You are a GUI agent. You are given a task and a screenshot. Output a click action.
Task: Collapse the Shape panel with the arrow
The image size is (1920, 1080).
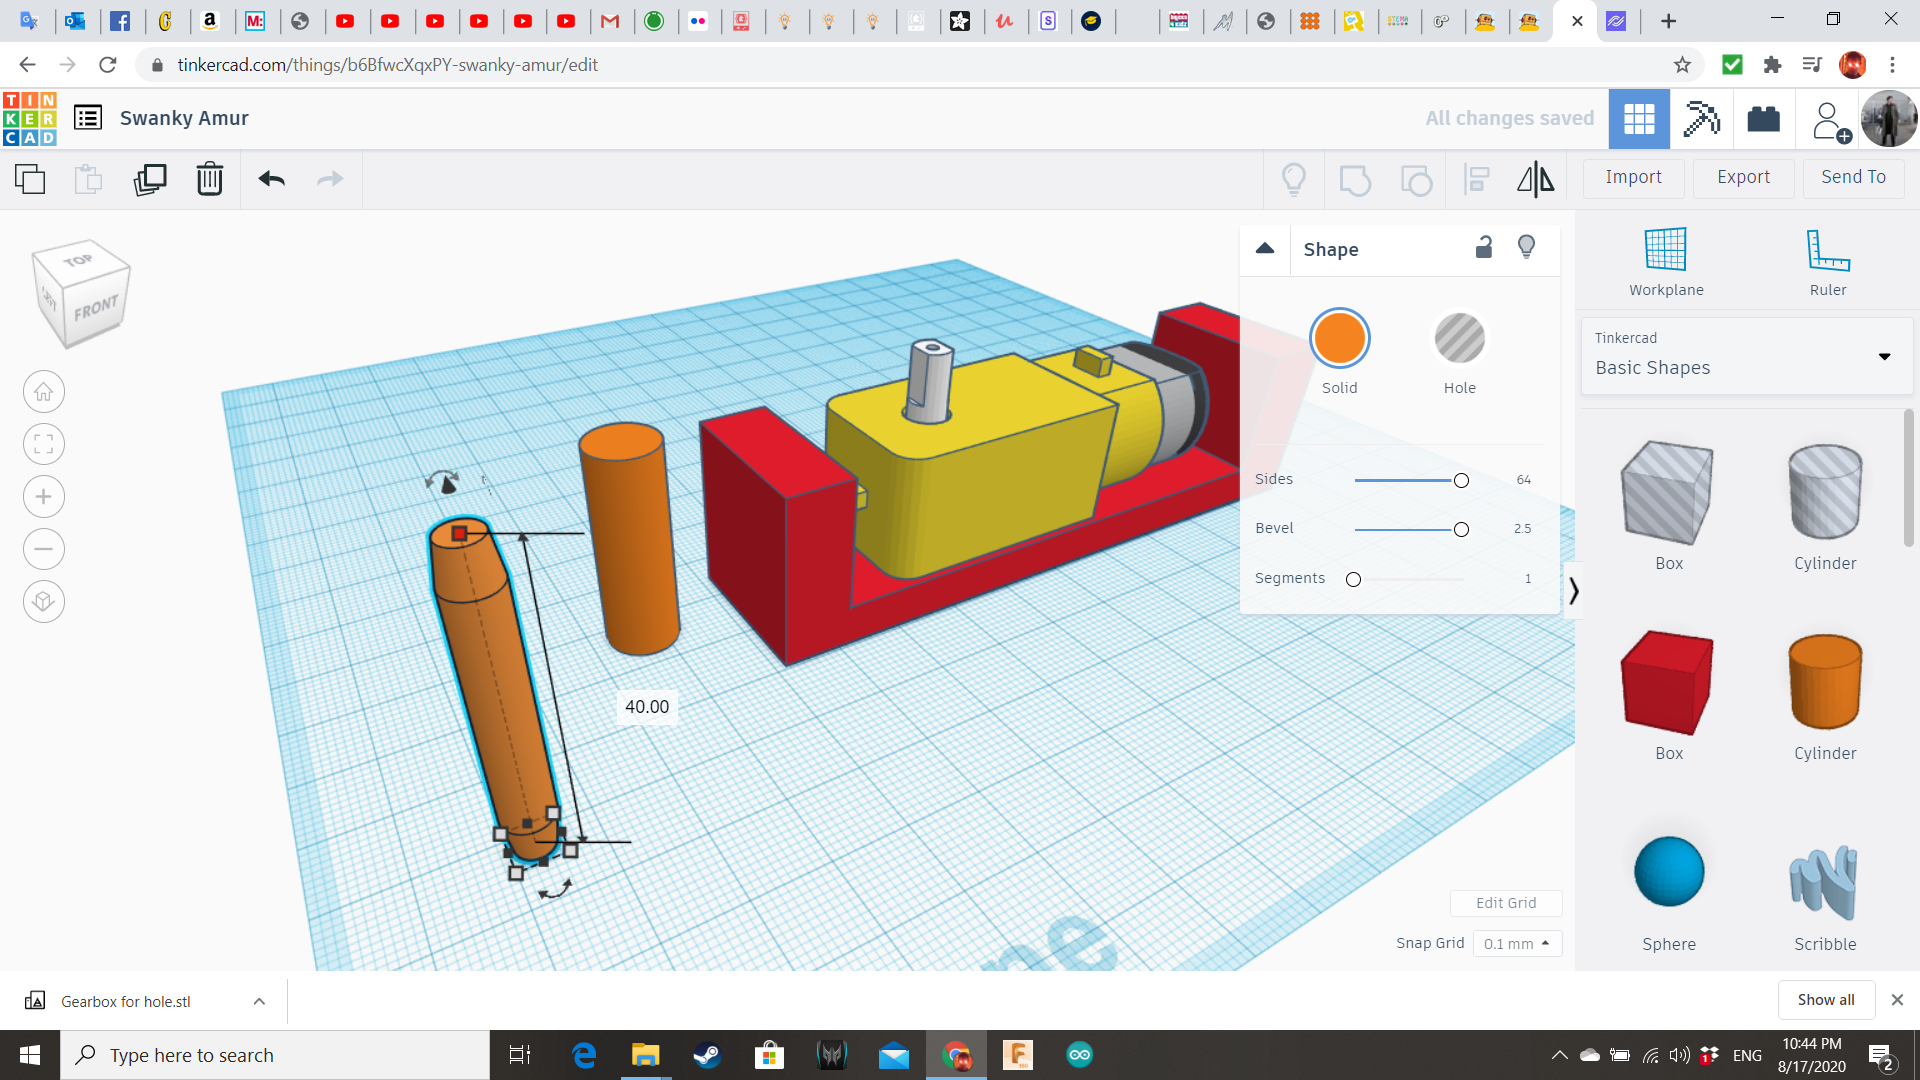coord(1265,249)
